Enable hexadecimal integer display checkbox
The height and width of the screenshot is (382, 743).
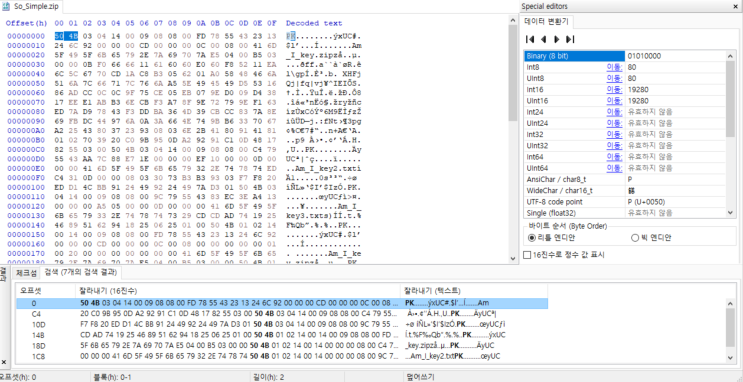pos(527,255)
